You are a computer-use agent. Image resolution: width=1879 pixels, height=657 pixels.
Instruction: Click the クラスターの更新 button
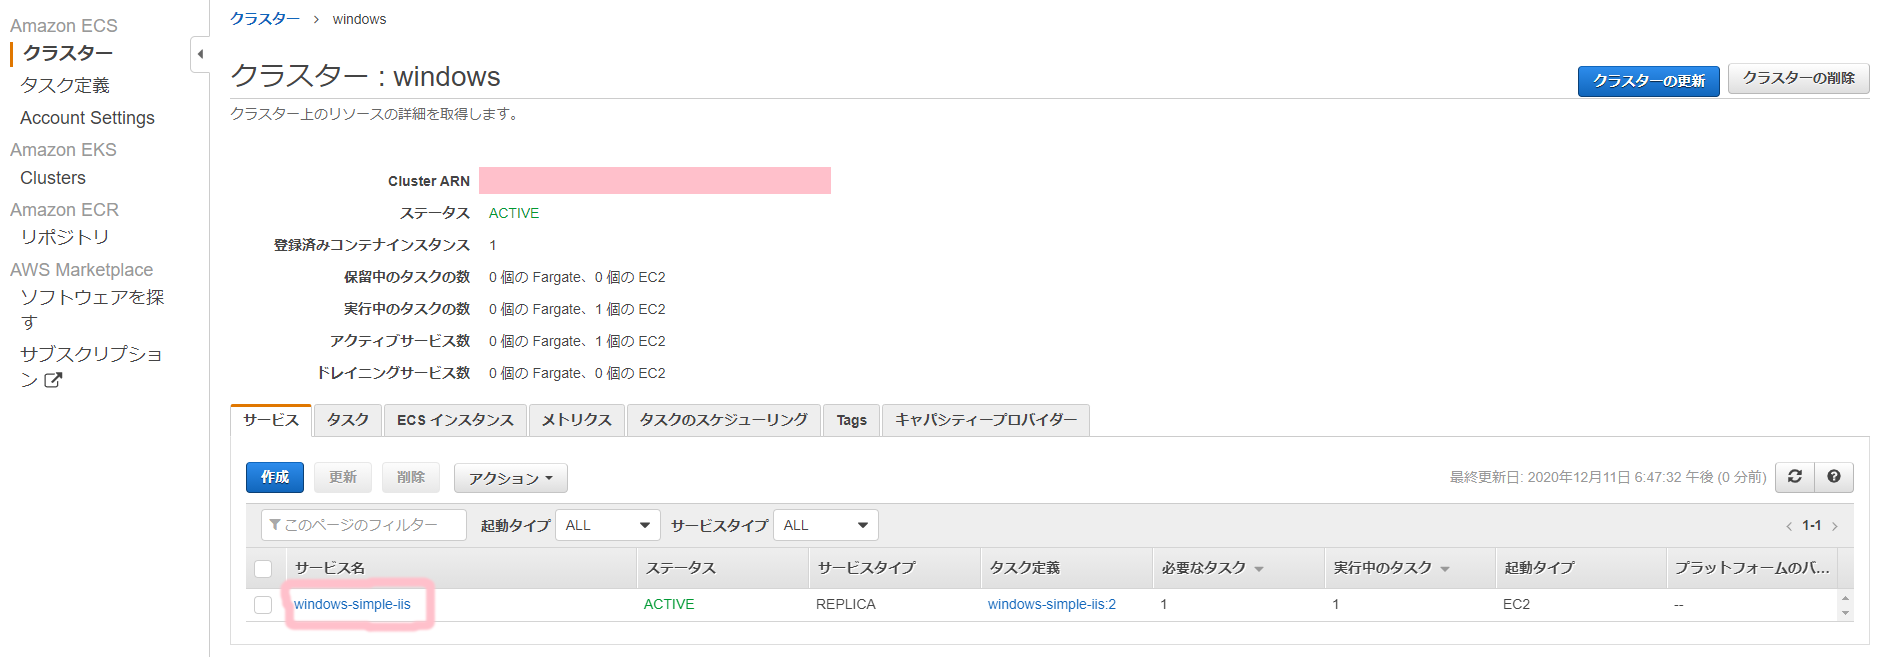(1649, 81)
